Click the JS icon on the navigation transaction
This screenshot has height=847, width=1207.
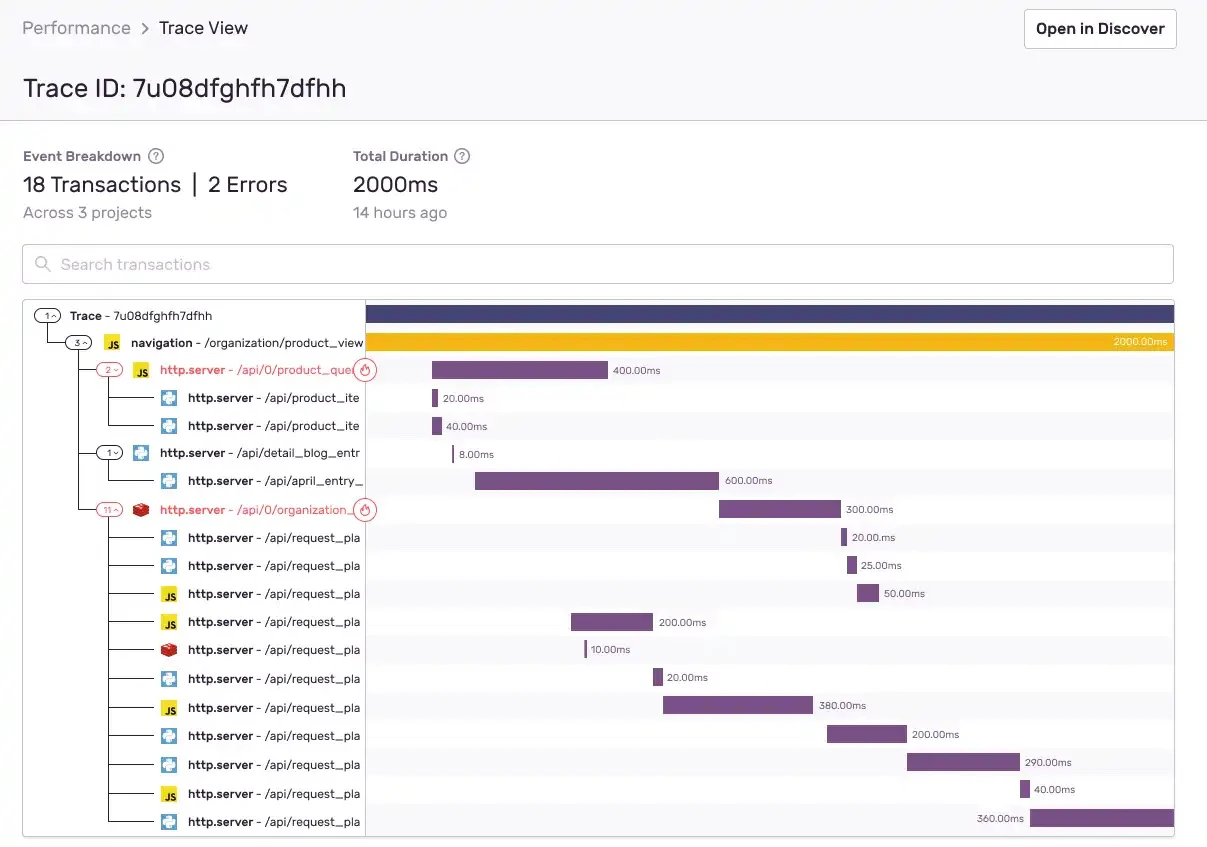pyautogui.click(x=112, y=342)
